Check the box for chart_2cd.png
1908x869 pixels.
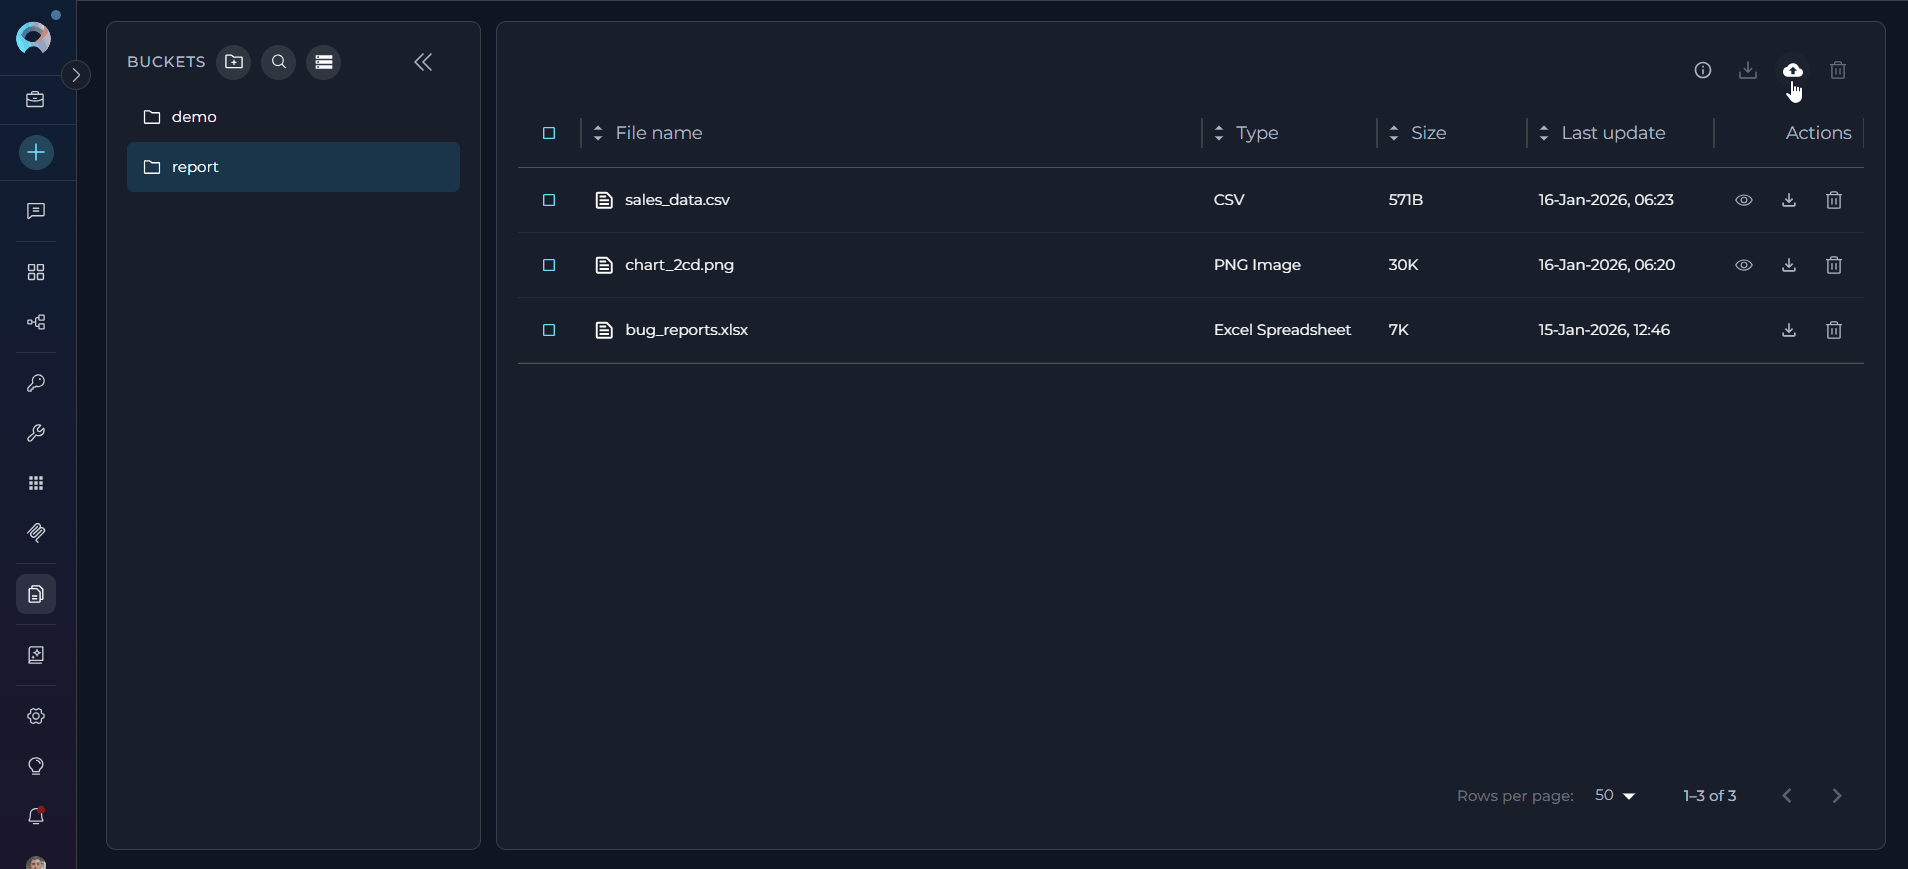549,265
